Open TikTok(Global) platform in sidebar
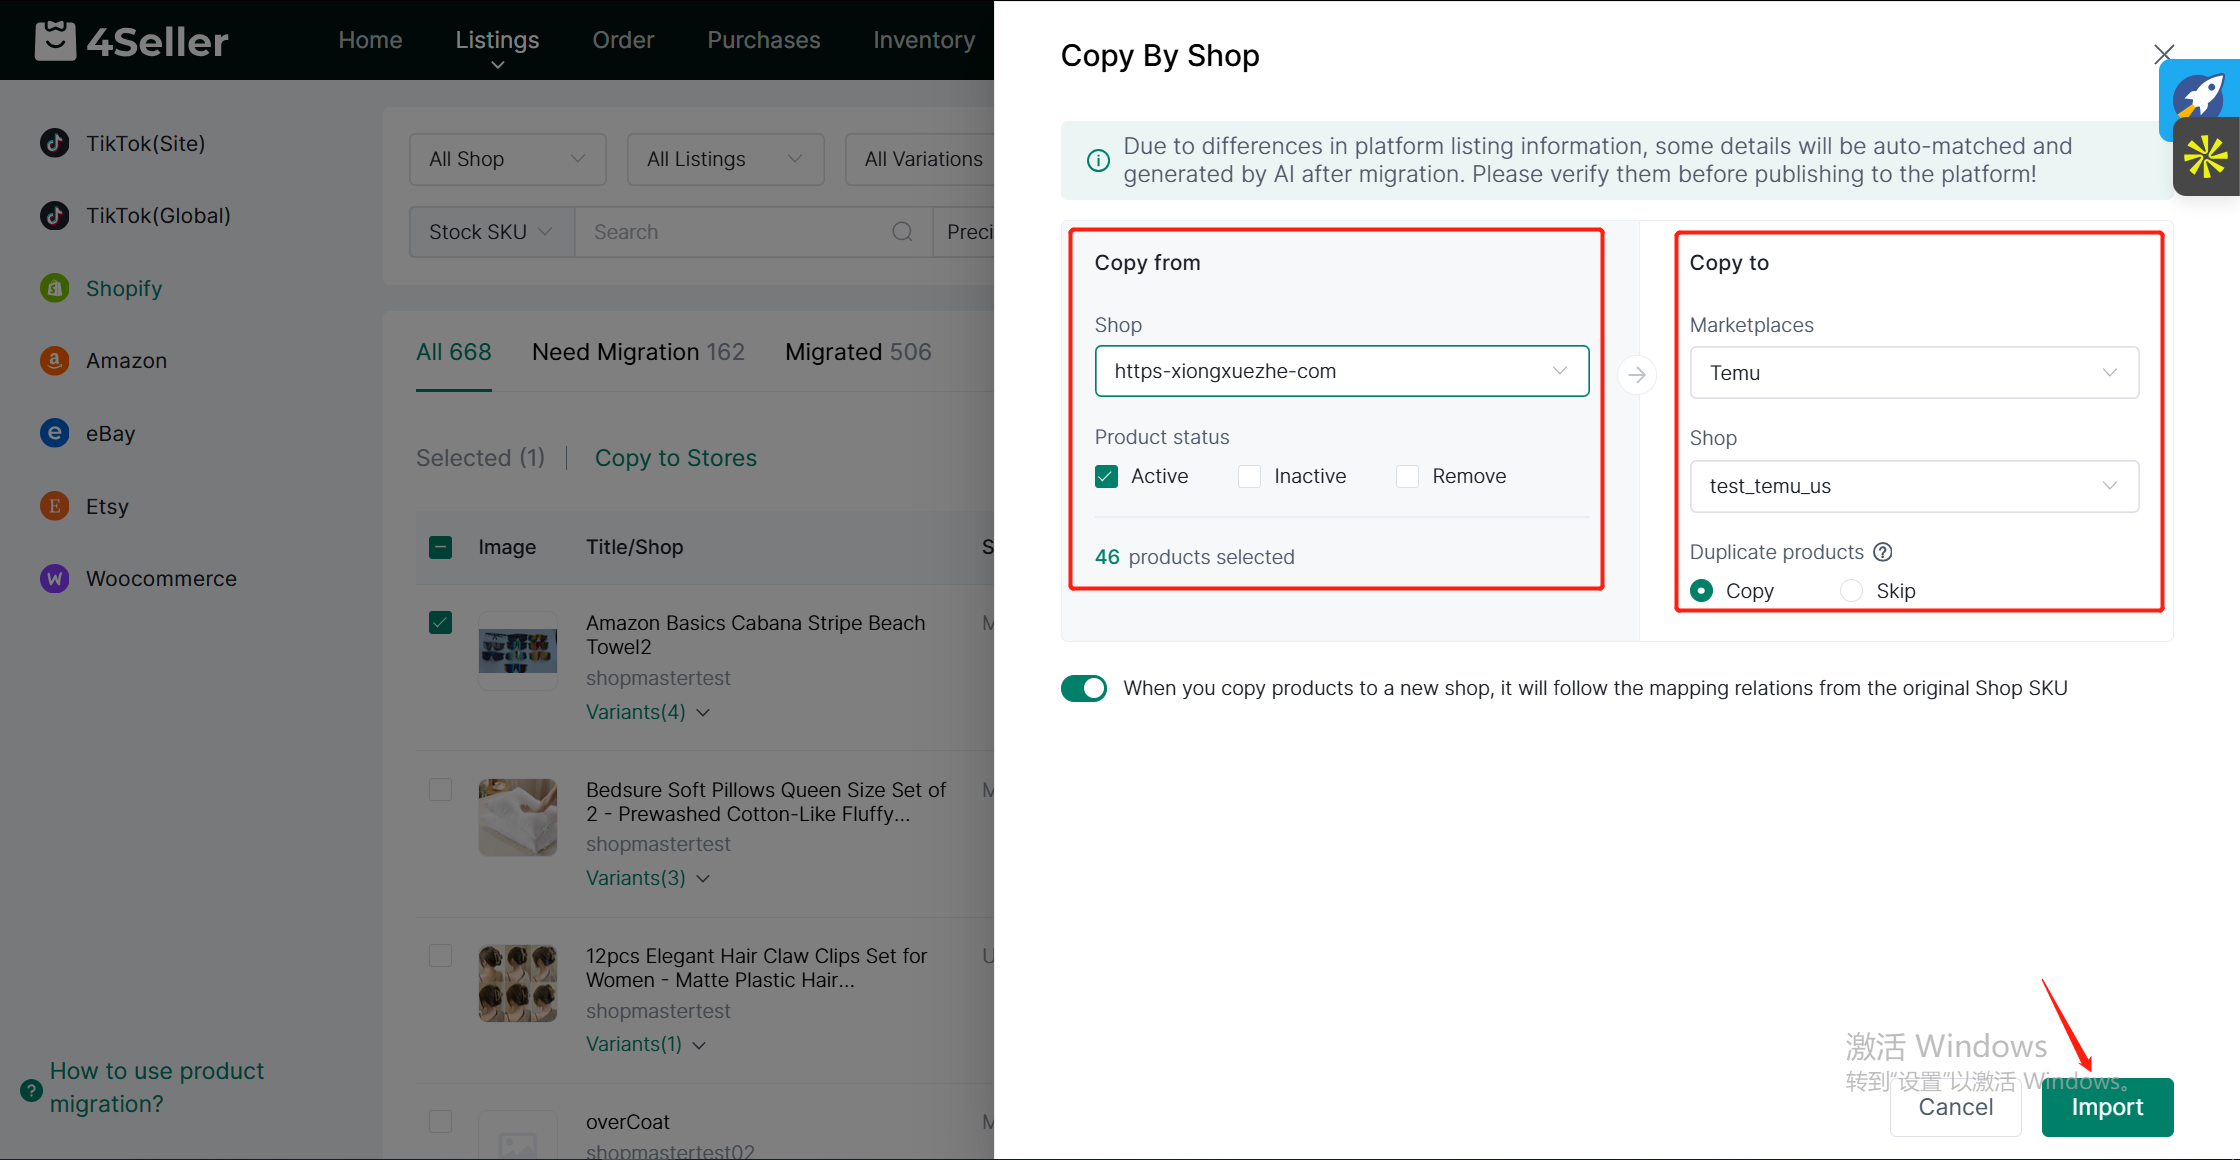2240x1160 pixels. 135,215
